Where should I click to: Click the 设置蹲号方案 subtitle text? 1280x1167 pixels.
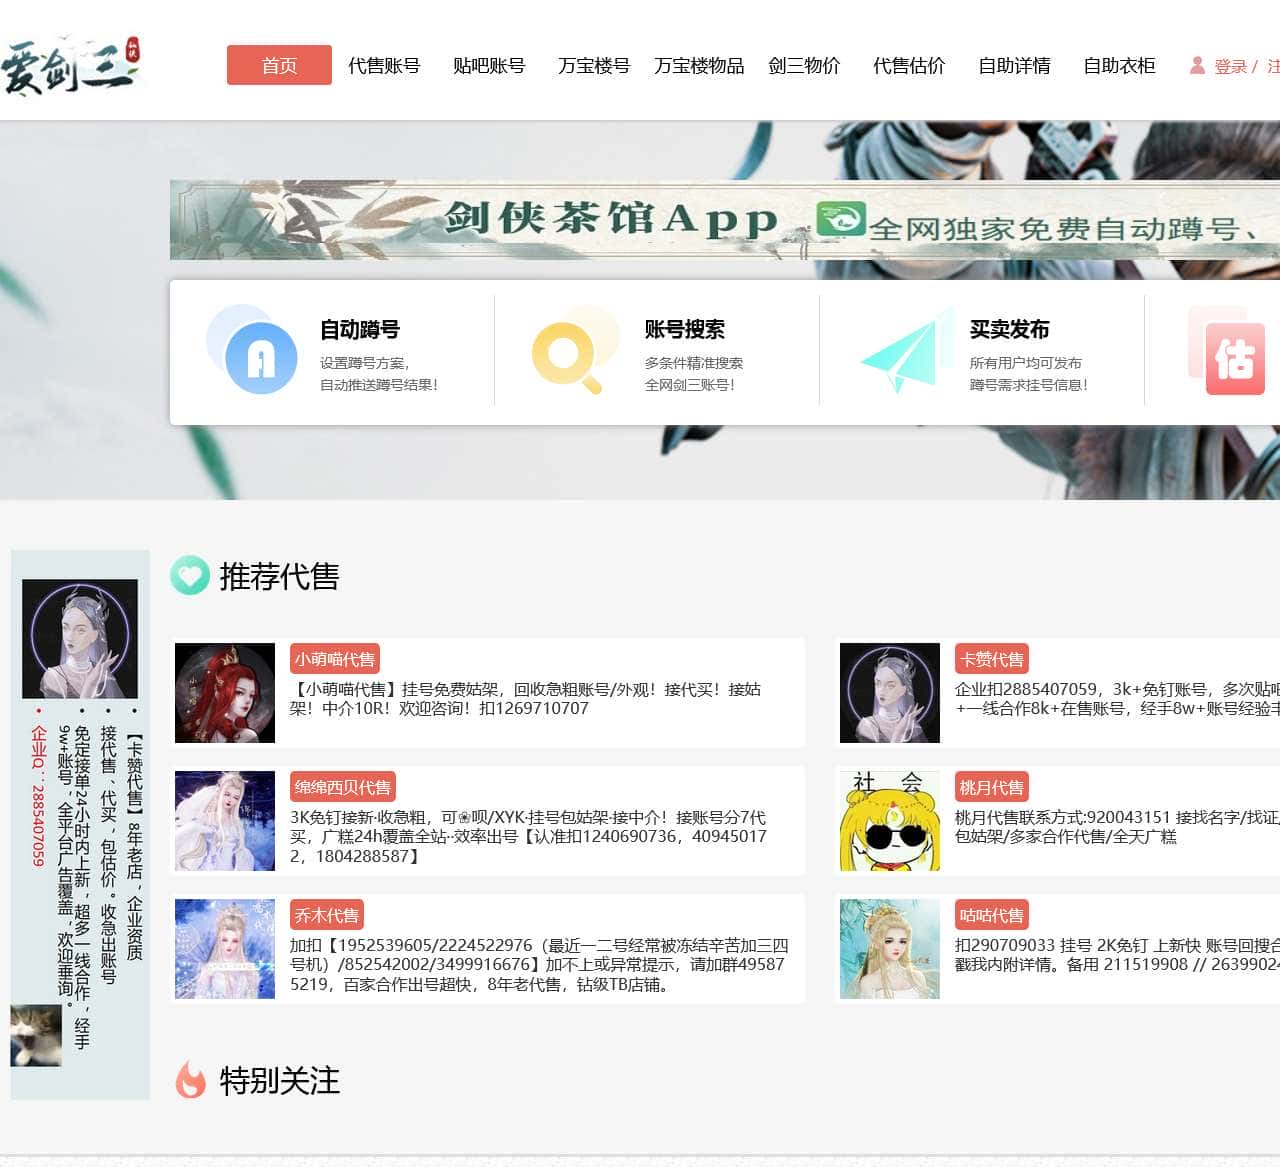tap(365, 363)
